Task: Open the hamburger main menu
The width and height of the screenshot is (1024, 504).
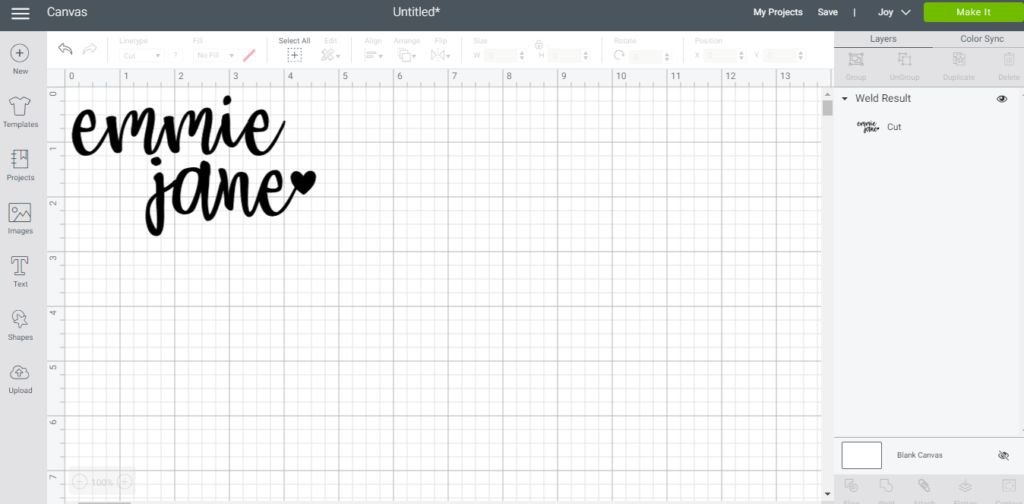Action: [20, 12]
